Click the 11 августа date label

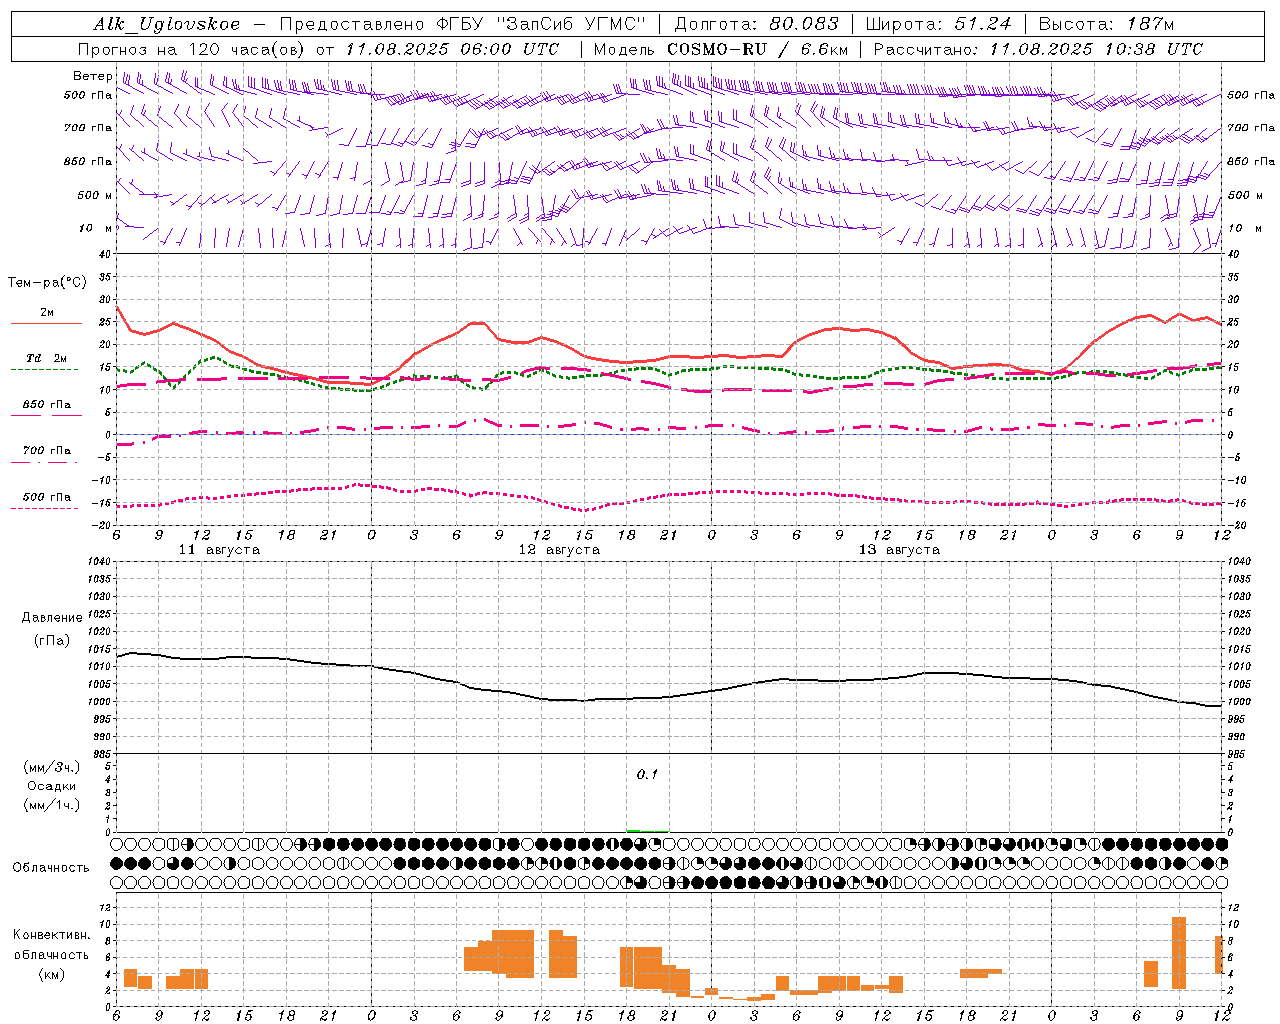coord(219,550)
